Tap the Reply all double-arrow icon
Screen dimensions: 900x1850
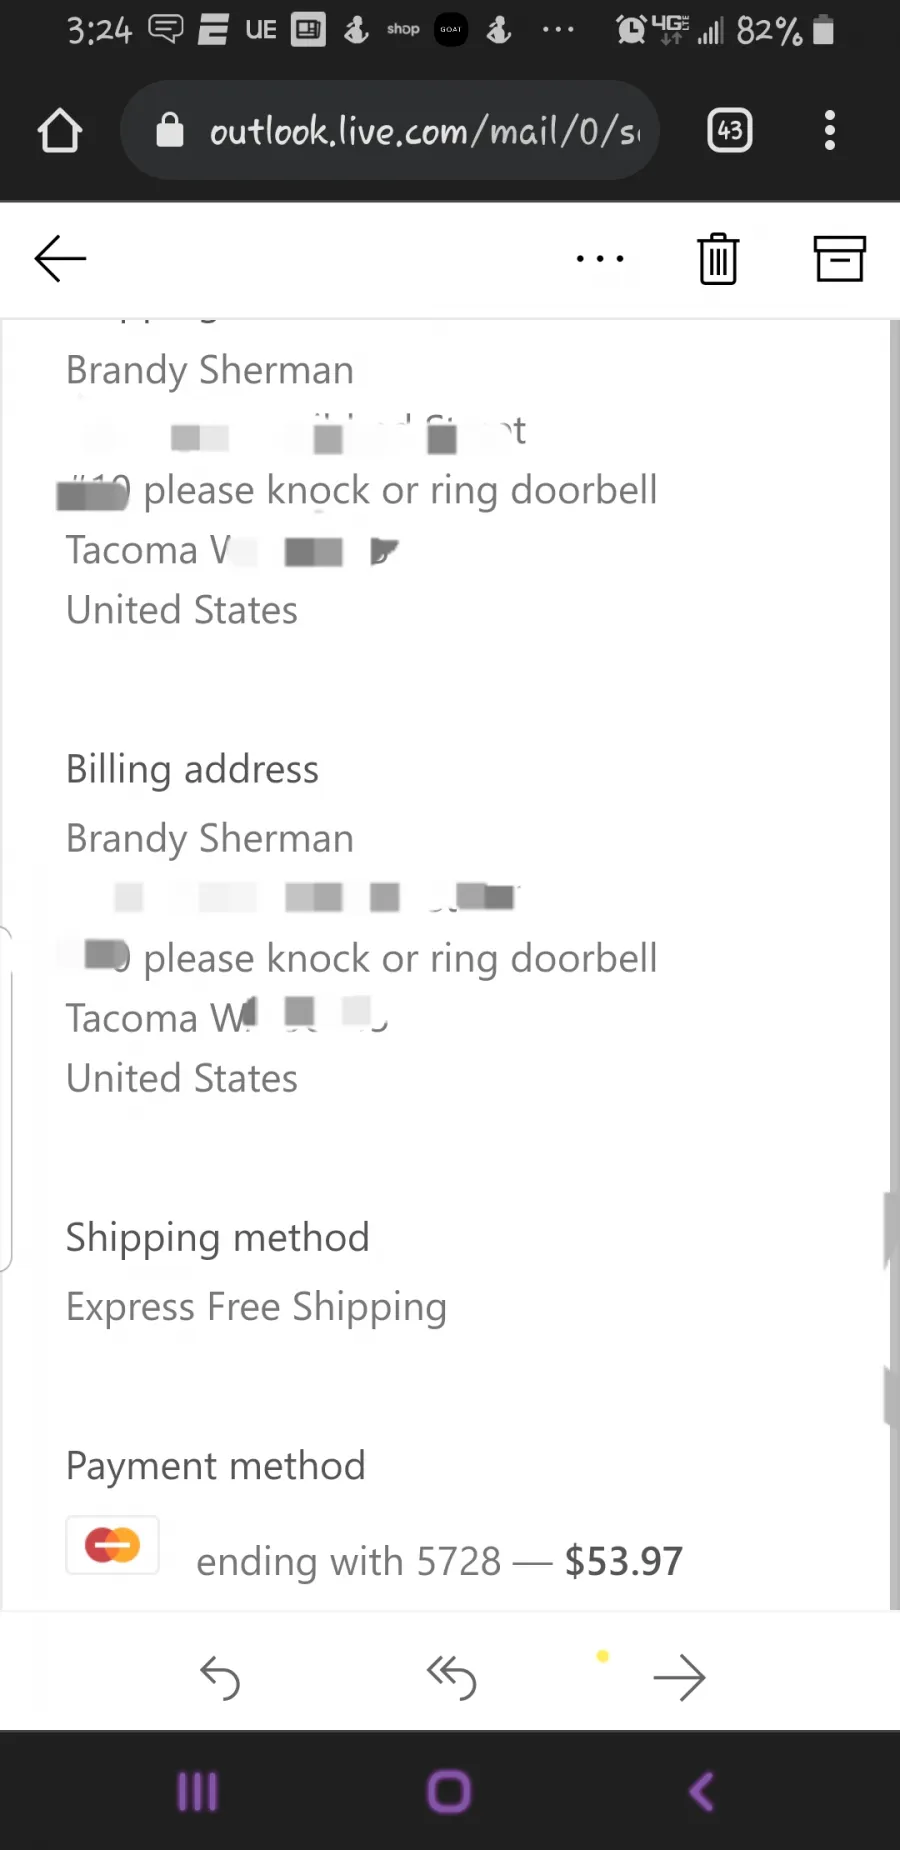(451, 1677)
